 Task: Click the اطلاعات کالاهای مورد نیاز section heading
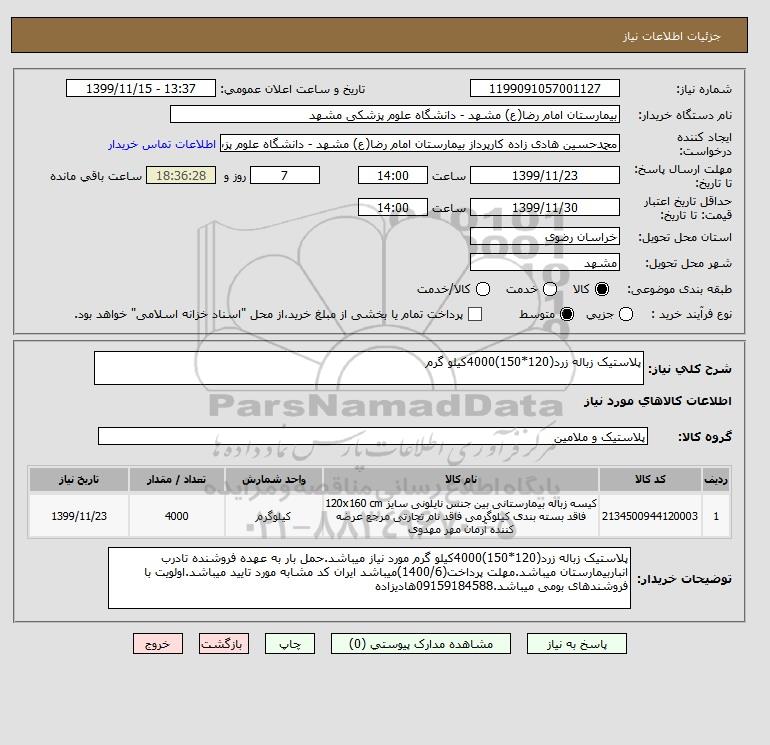pos(658,401)
